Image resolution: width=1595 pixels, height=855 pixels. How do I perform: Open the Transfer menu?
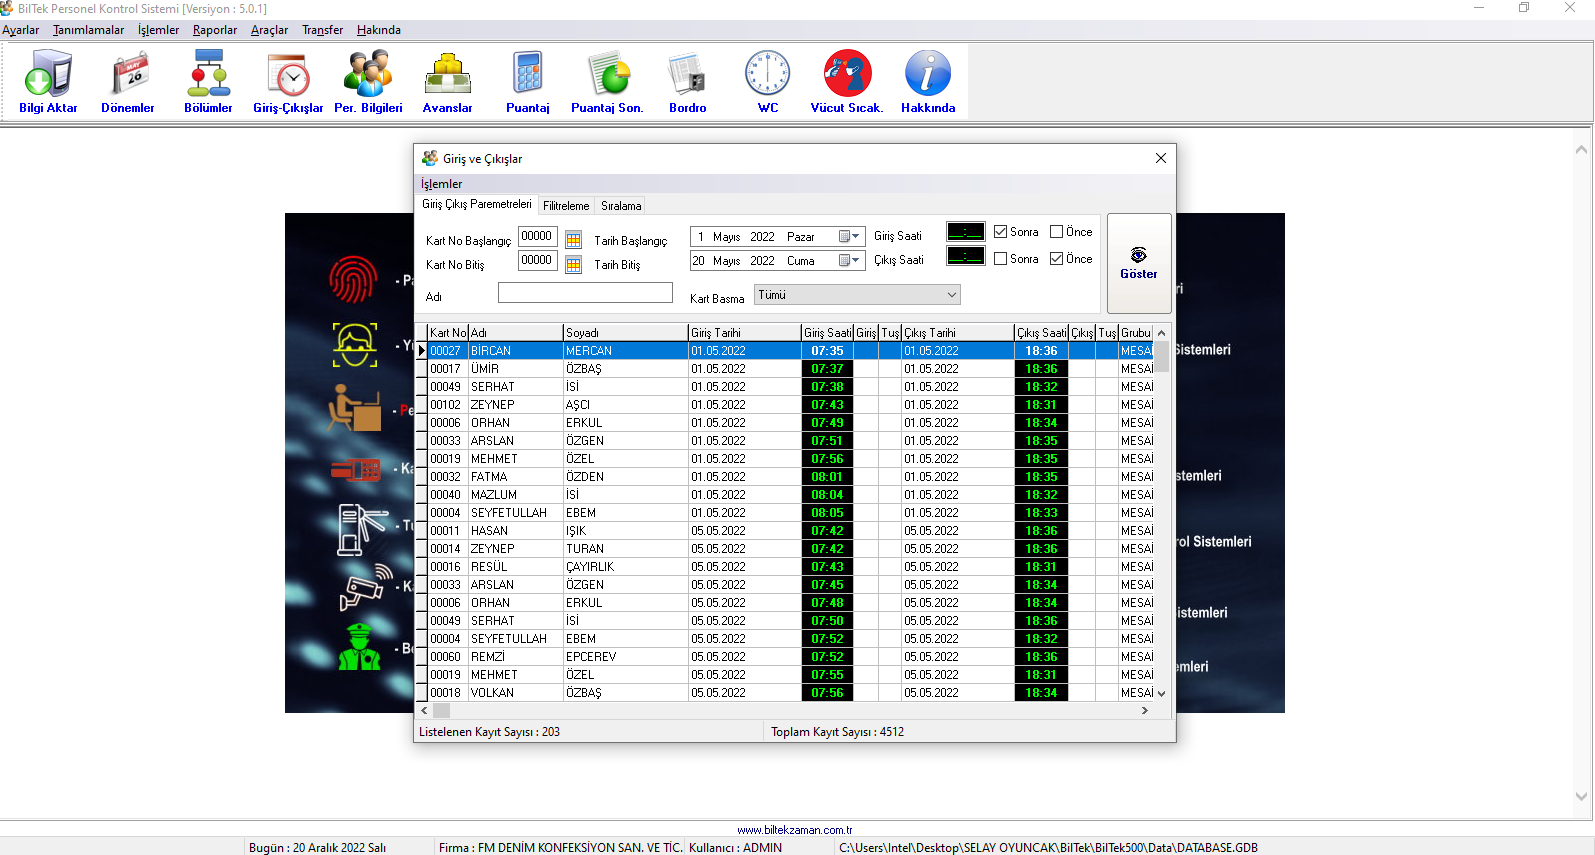322,30
